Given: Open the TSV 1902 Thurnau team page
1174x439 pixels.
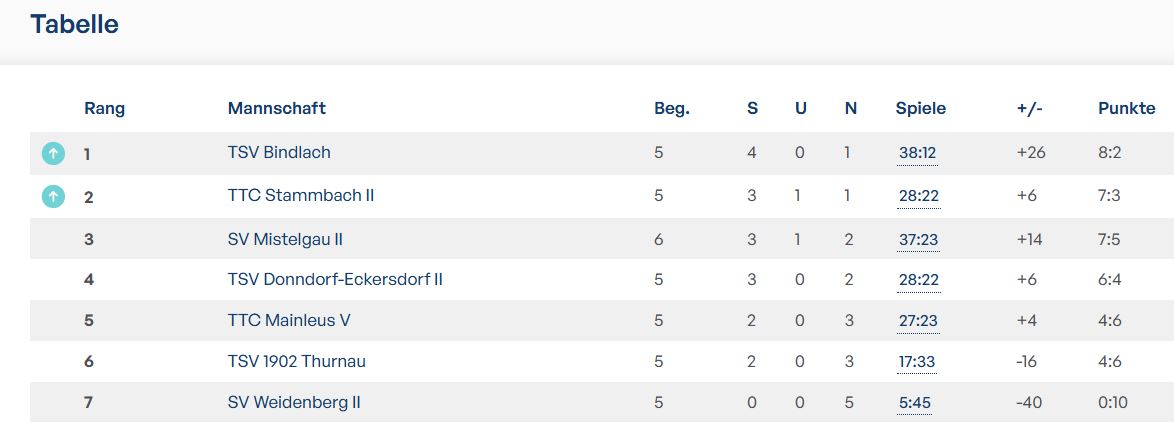Looking at the screenshot, I should click(296, 361).
